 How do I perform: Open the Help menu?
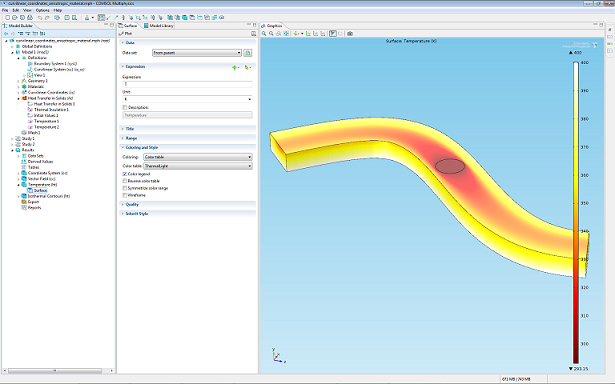pyautogui.click(x=57, y=10)
